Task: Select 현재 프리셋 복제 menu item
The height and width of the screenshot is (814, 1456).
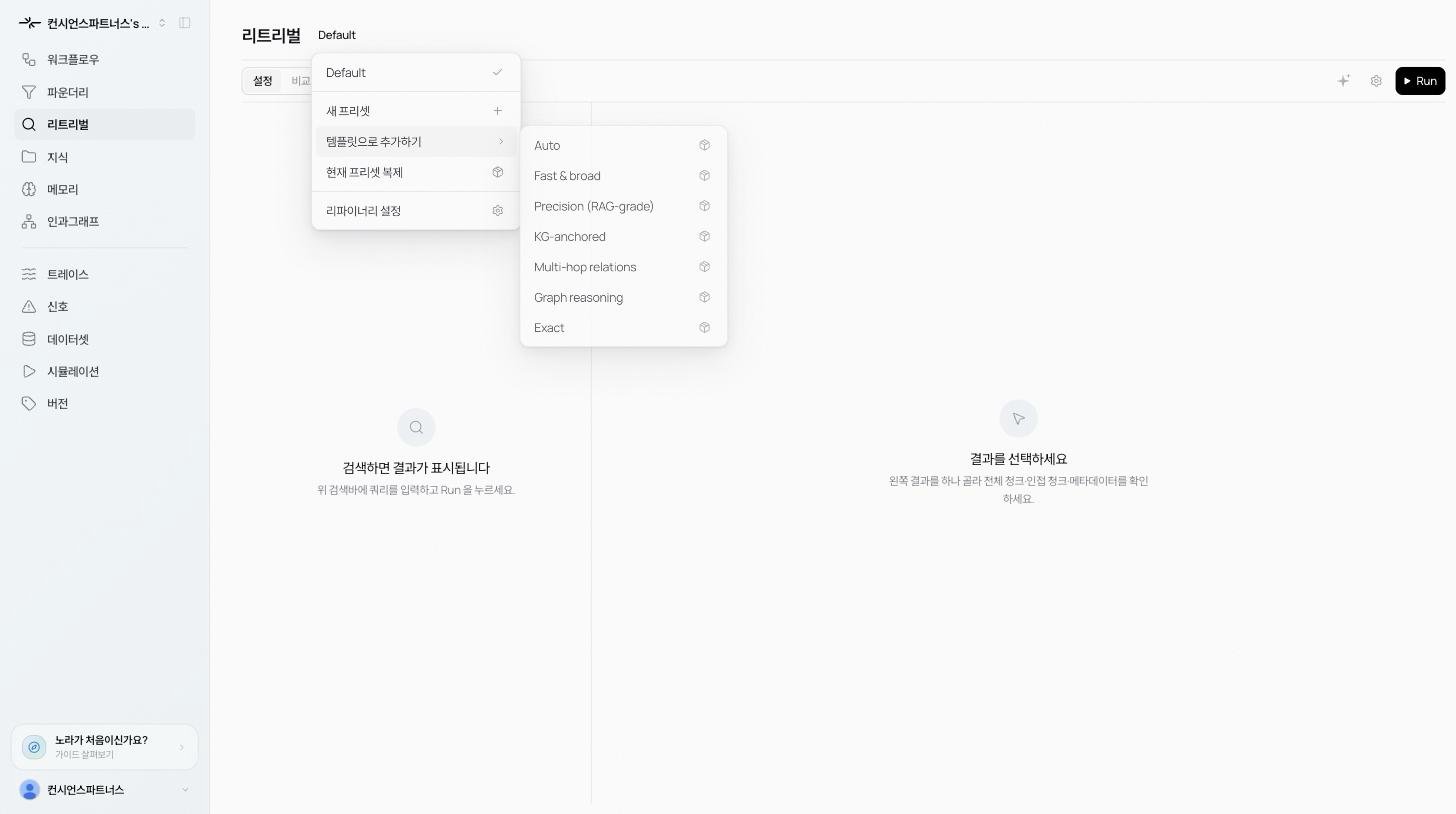Action: (416, 172)
